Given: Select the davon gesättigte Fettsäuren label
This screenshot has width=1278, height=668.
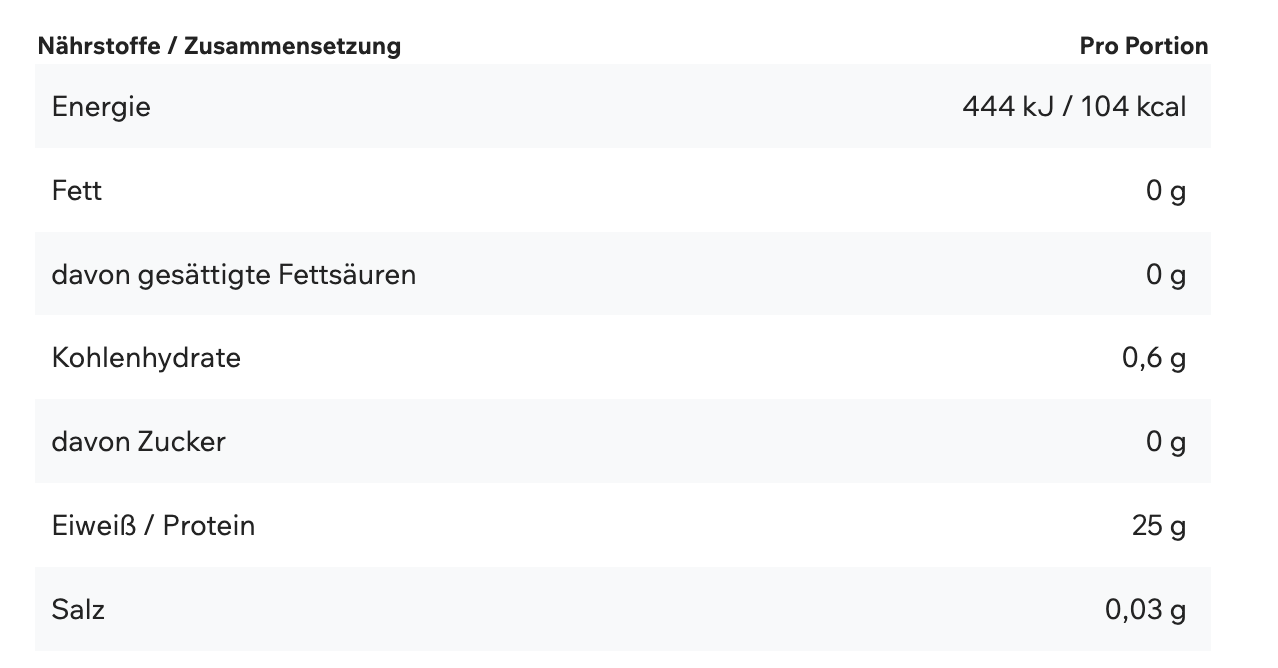Looking at the screenshot, I should click(x=233, y=275).
